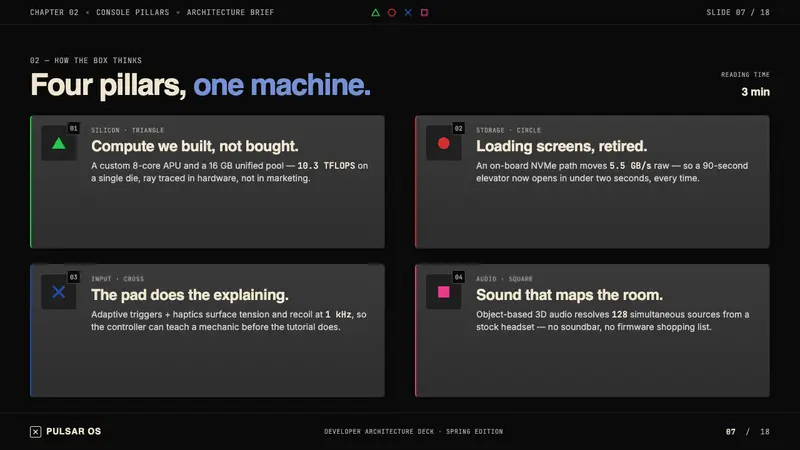Click the green triangle outline in header
This screenshot has width=800, height=450.
(x=376, y=12)
